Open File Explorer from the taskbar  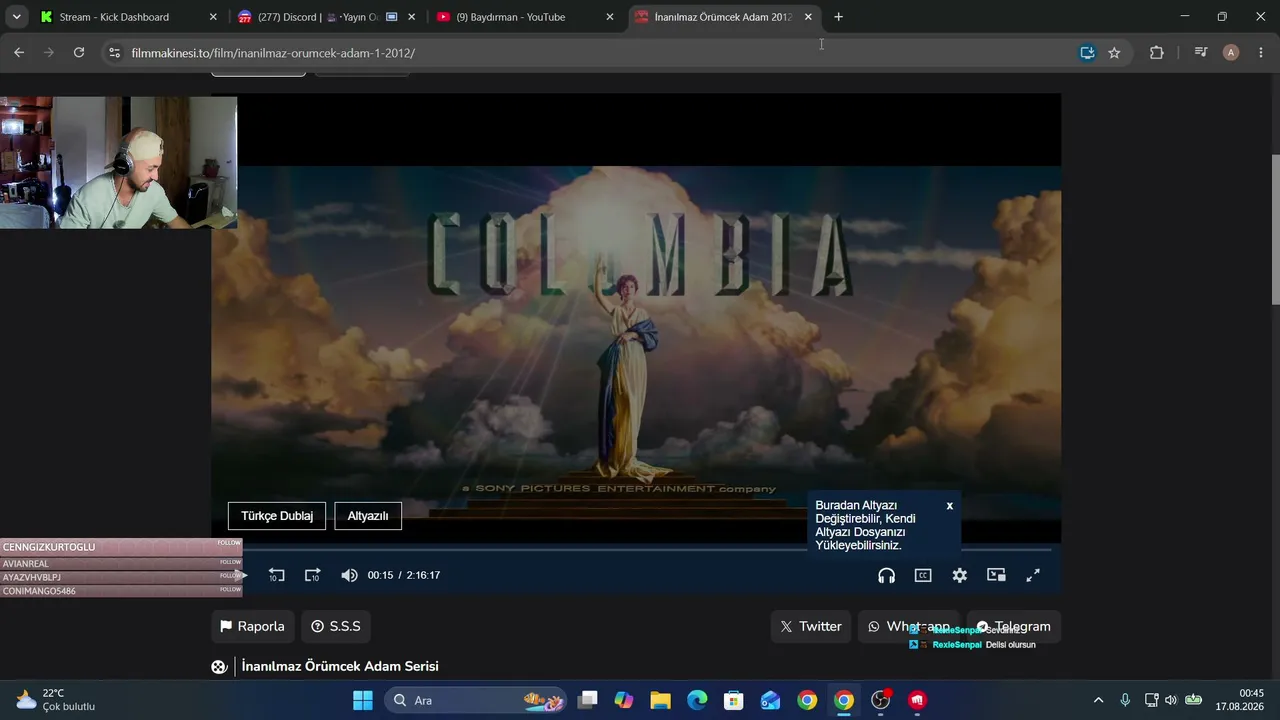click(x=660, y=700)
